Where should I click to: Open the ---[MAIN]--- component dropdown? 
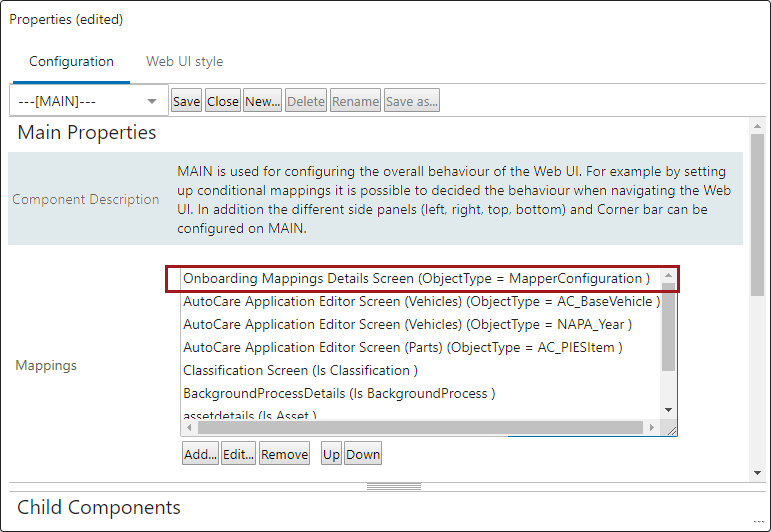(x=88, y=101)
